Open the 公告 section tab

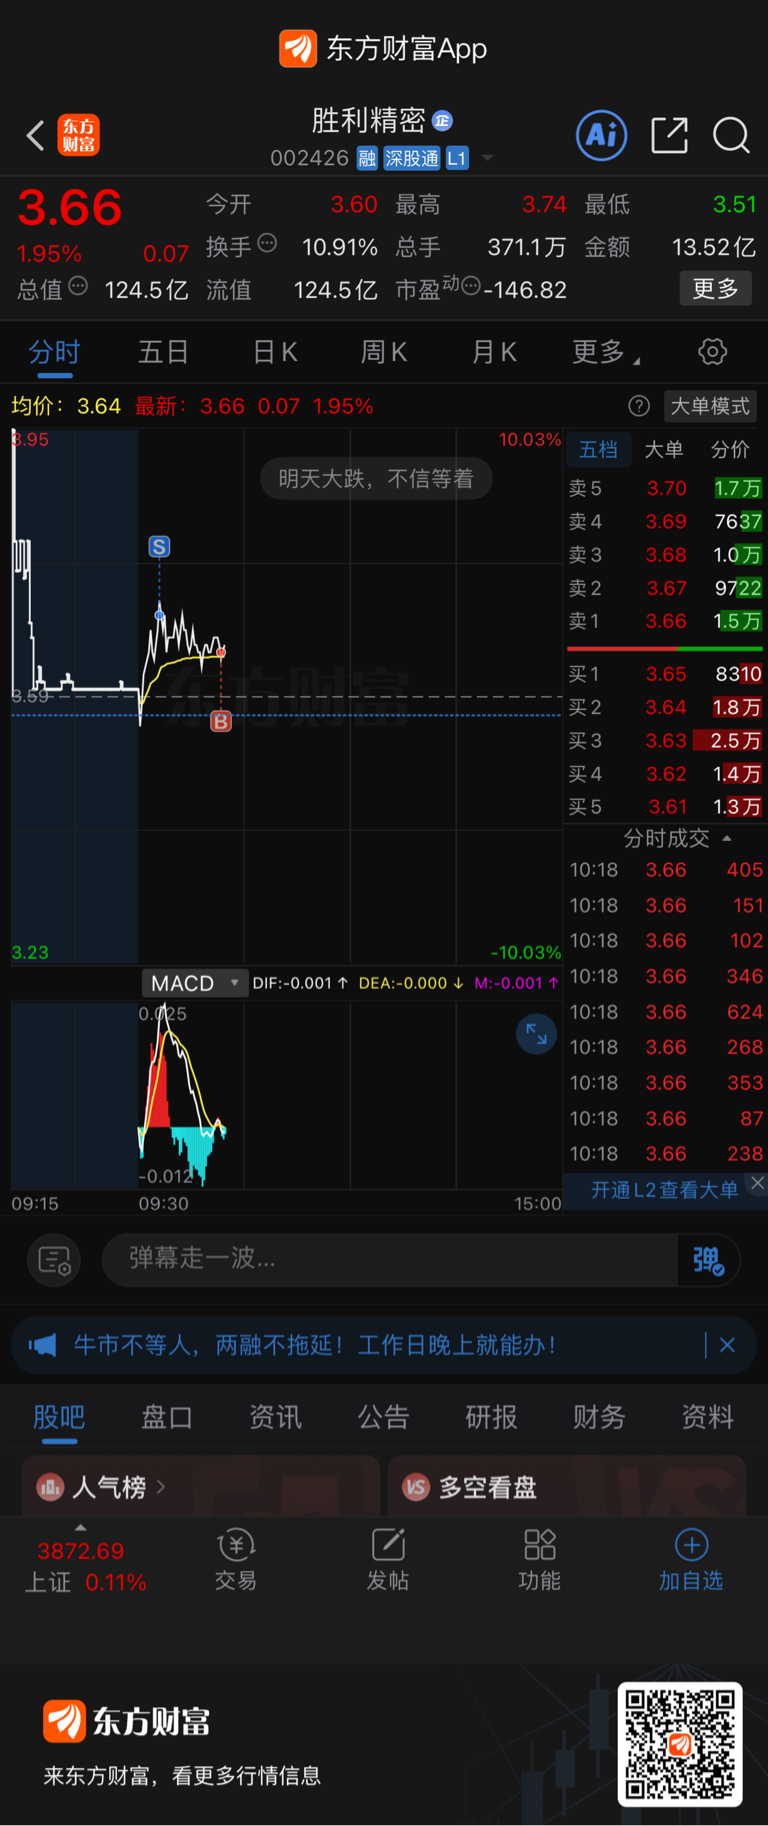point(383,1417)
